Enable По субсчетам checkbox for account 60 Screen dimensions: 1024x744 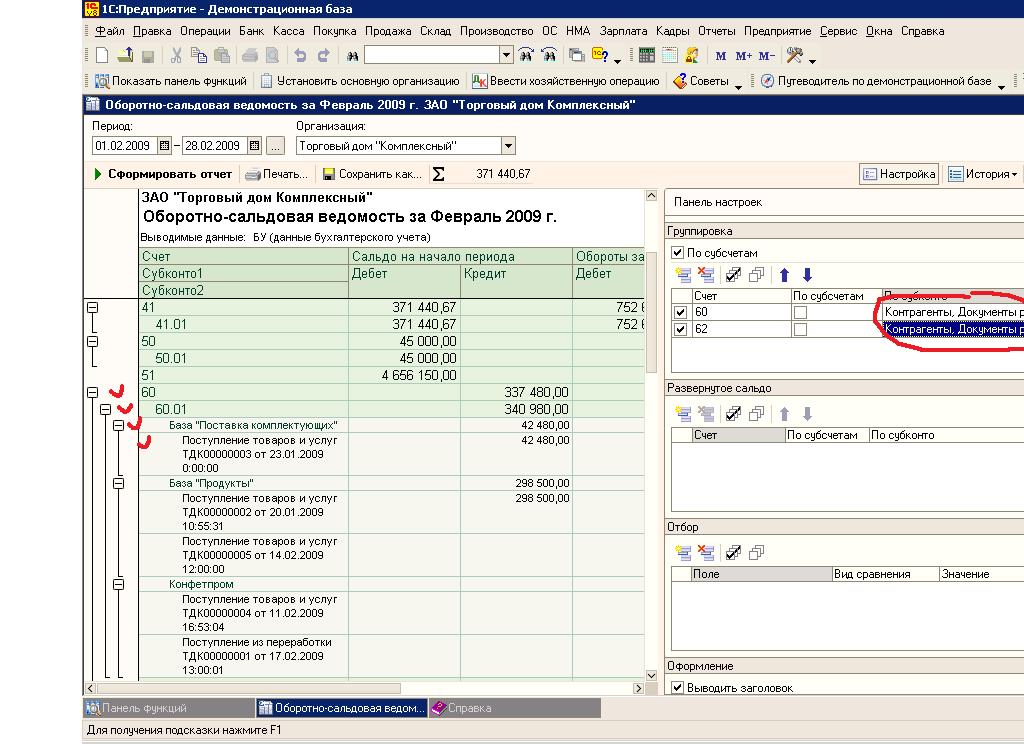pos(800,312)
